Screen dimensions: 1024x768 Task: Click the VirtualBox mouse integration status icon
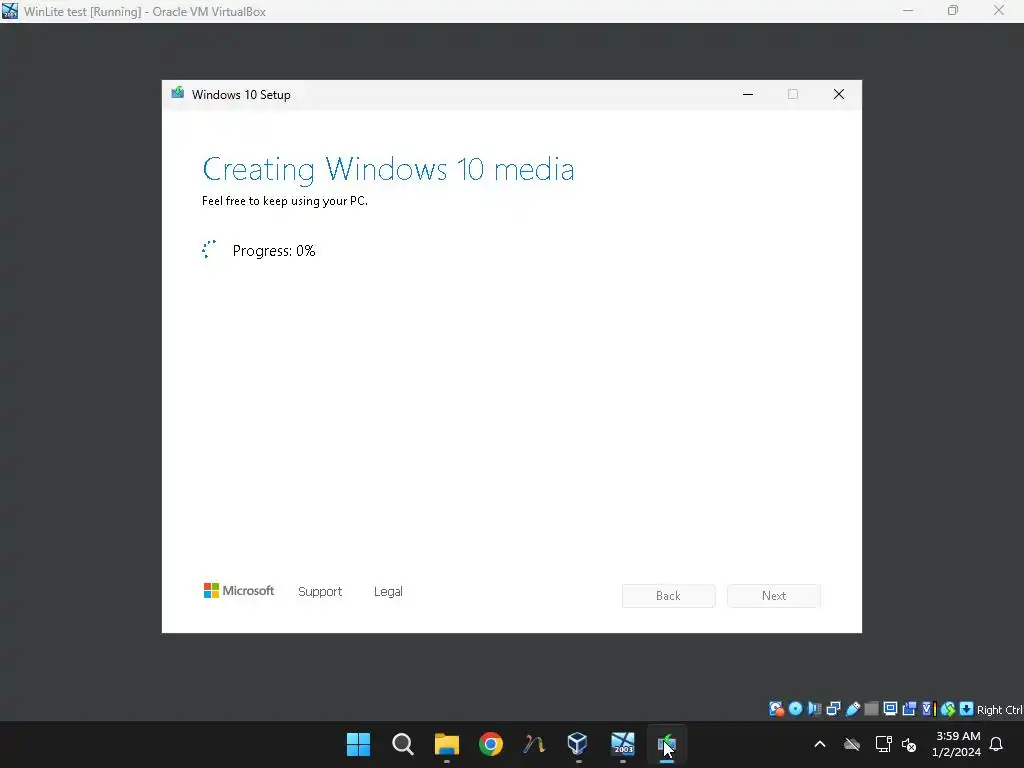click(x=948, y=709)
